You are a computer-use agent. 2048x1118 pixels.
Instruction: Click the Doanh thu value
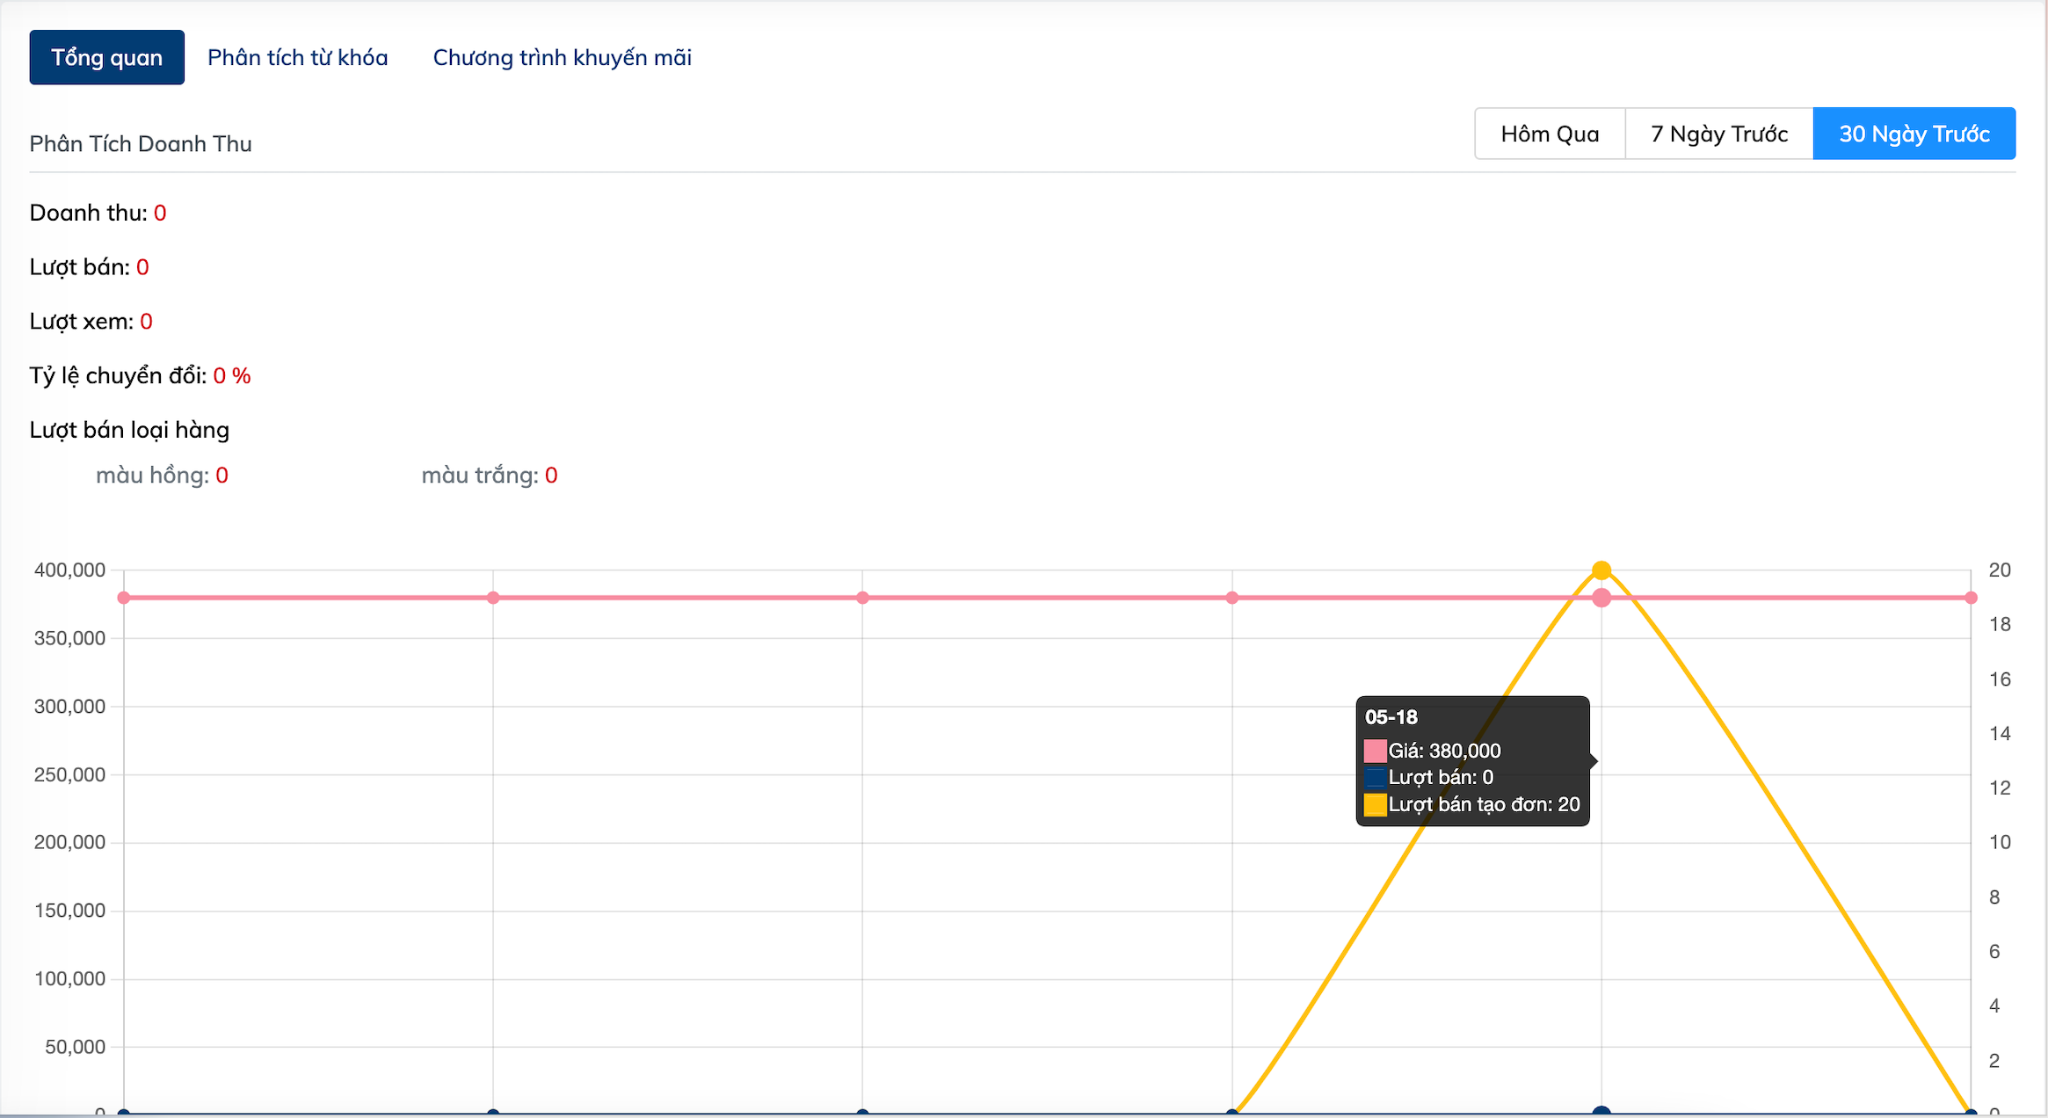click(160, 213)
